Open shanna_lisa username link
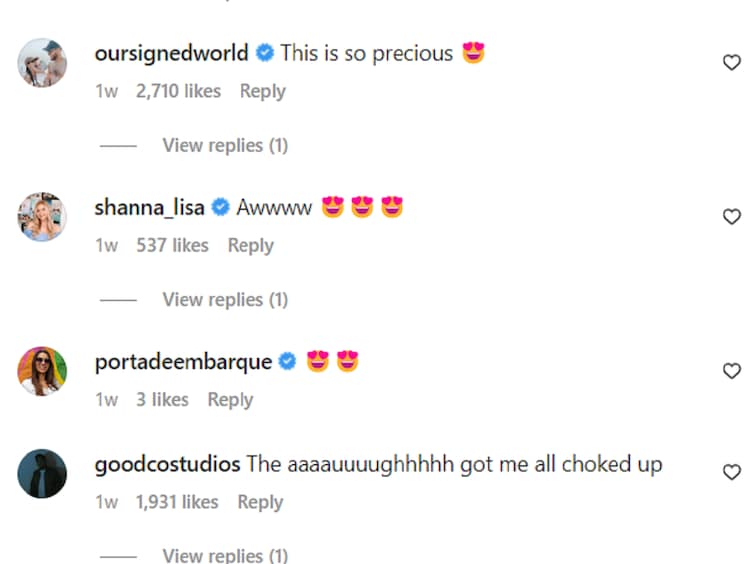Viewport: 750px width, 564px height. tap(149, 208)
